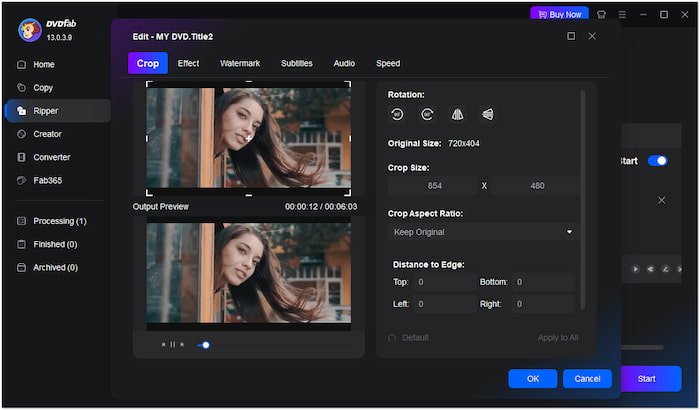This screenshot has width=700, height=410.
Task: Click the skin/theme icon beside Buy Now
Action: (x=602, y=15)
